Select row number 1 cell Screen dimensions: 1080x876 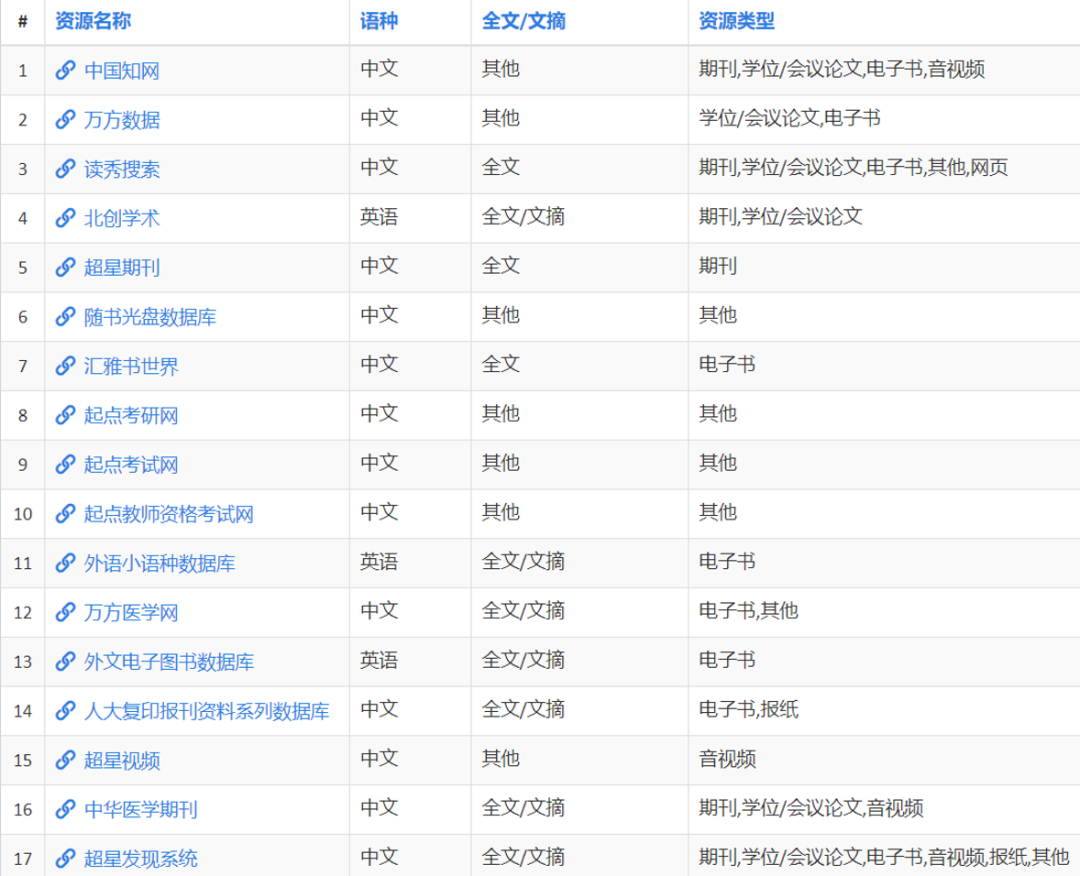(x=23, y=71)
